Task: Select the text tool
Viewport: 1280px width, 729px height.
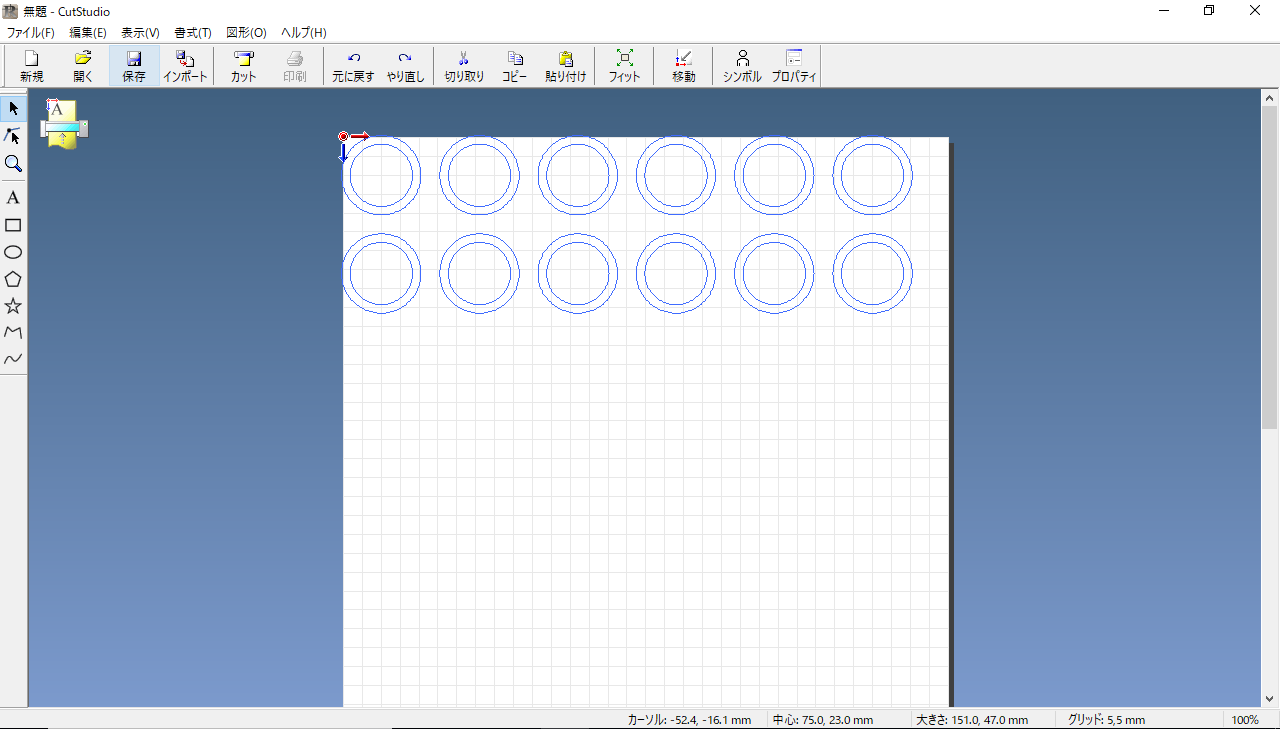Action: 13,198
